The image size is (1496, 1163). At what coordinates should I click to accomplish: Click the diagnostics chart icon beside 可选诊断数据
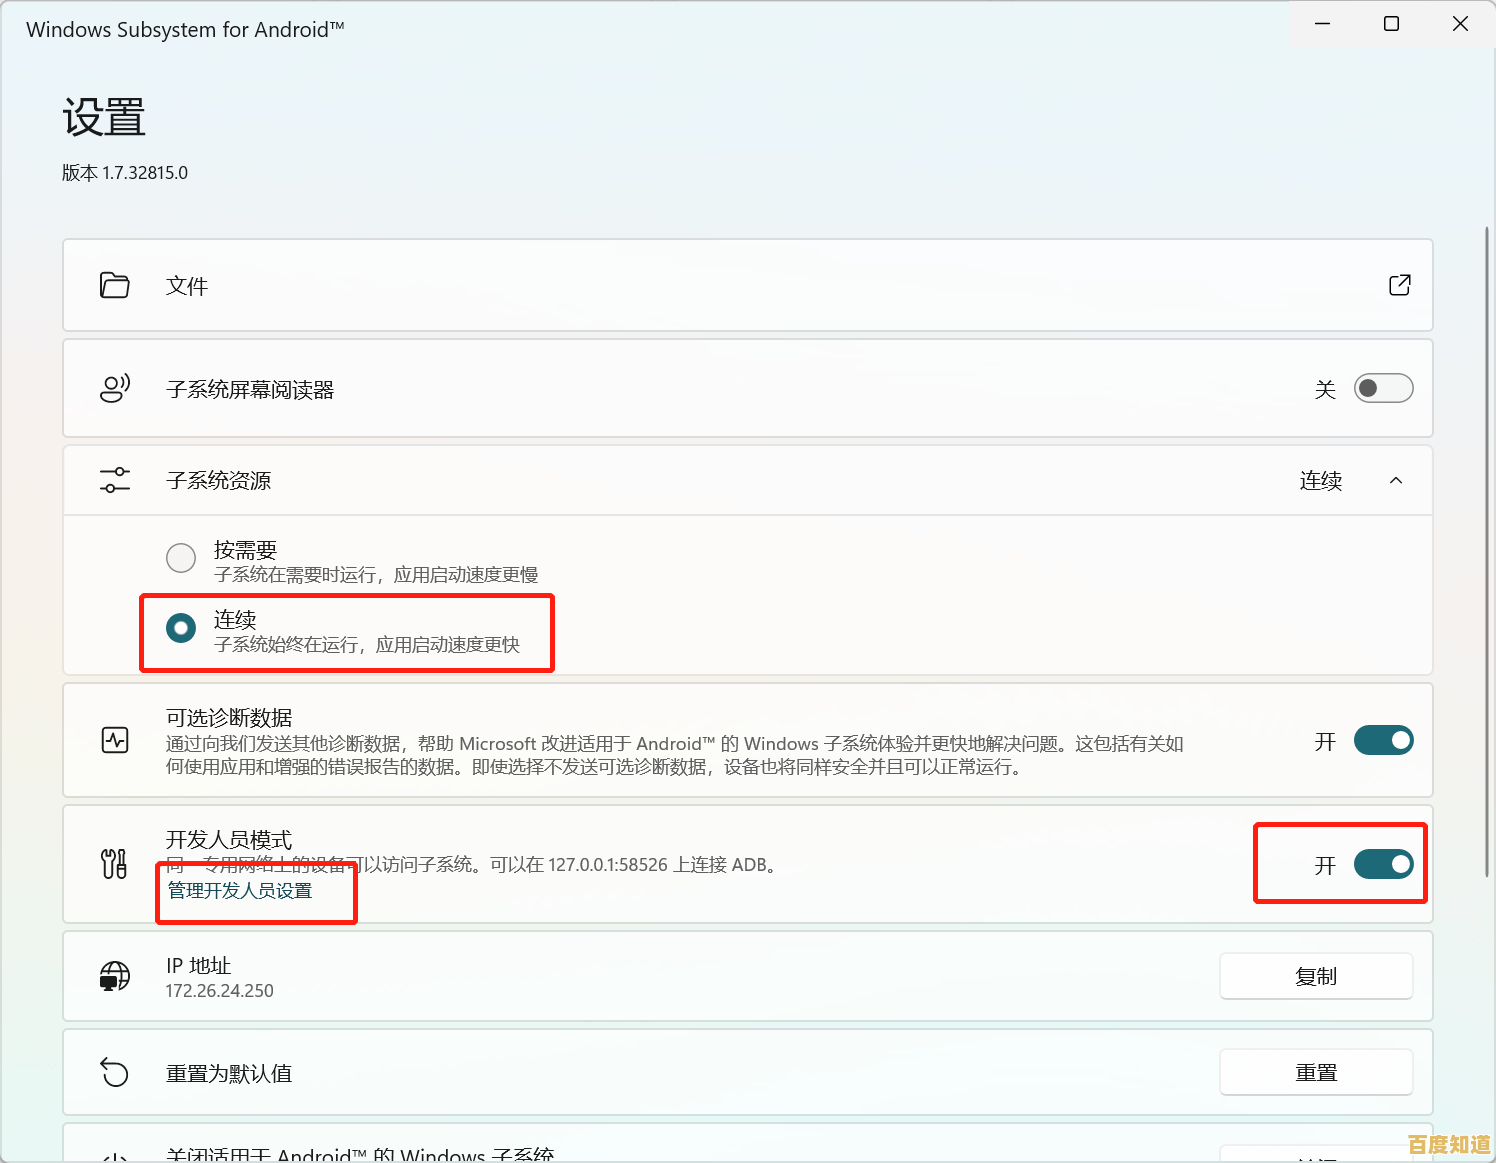point(114,740)
